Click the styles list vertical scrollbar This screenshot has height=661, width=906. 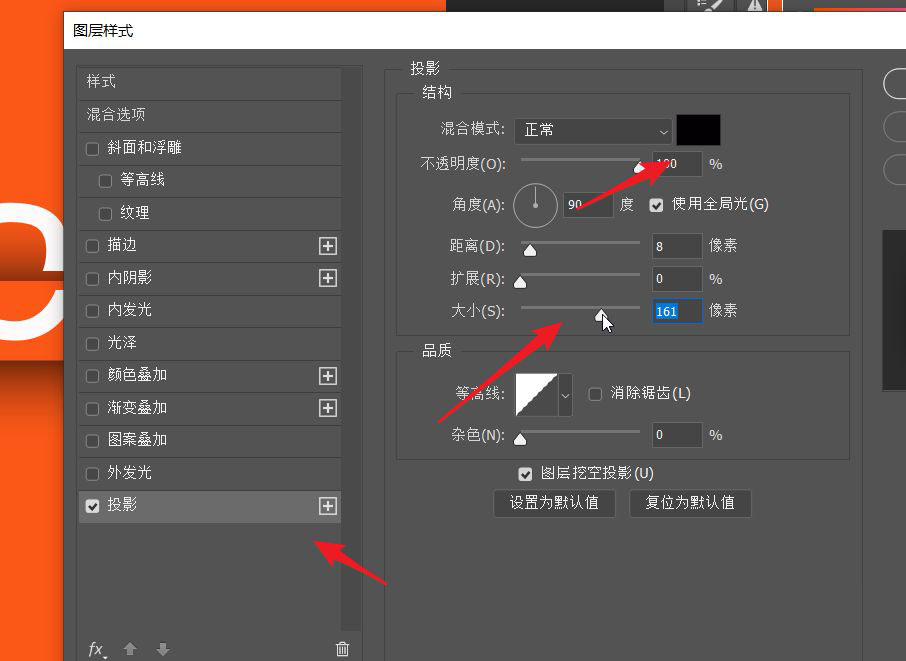[351, 348]
